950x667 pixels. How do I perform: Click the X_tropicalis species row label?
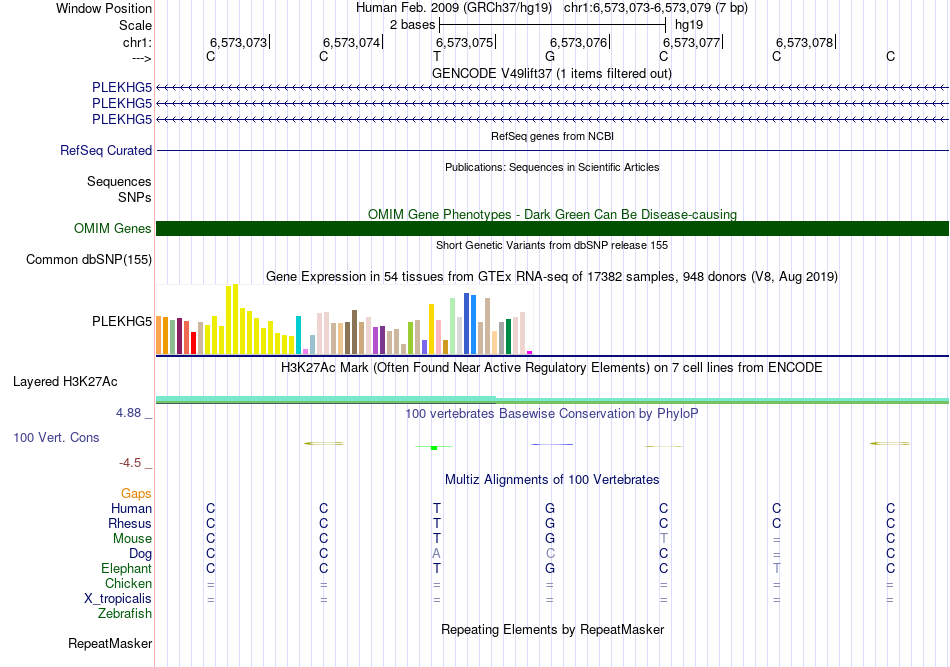(x=118, y=599)
